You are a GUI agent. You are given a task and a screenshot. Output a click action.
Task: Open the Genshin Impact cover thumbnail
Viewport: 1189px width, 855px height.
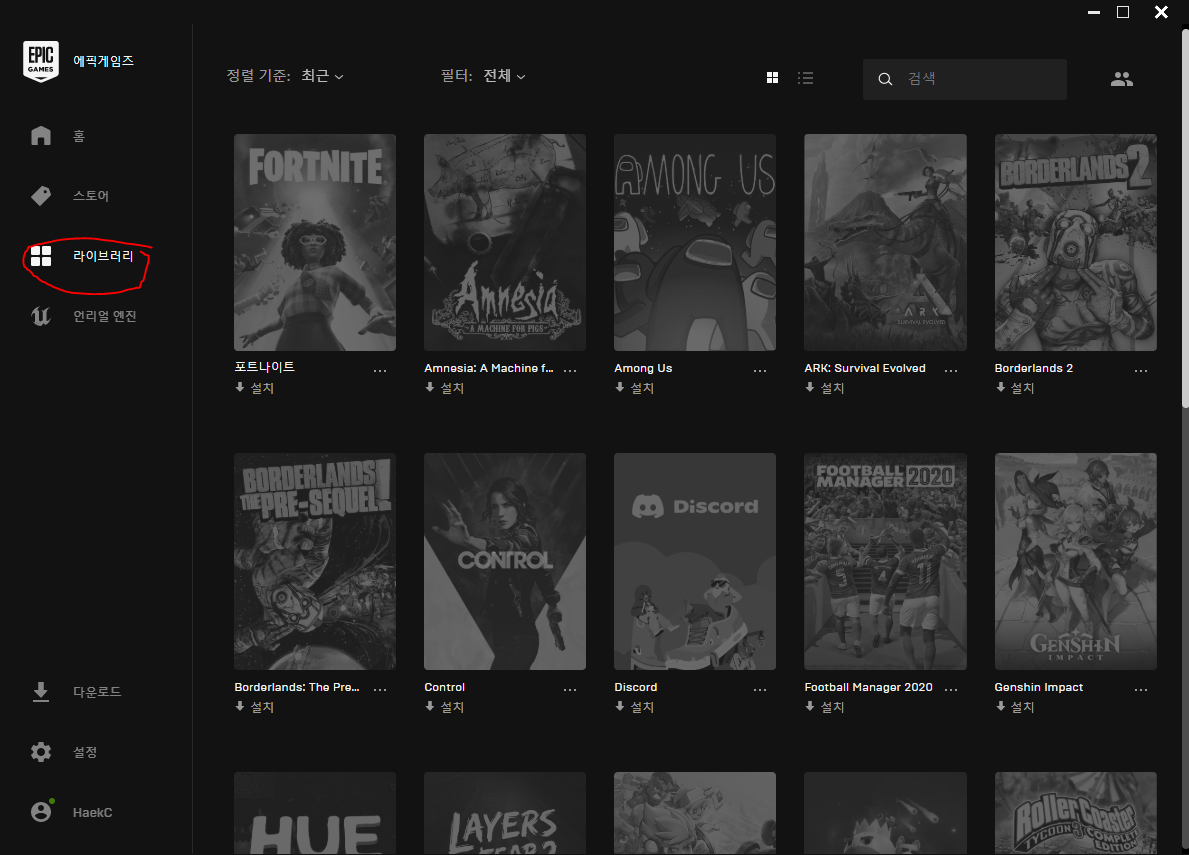coord(1075,562)
